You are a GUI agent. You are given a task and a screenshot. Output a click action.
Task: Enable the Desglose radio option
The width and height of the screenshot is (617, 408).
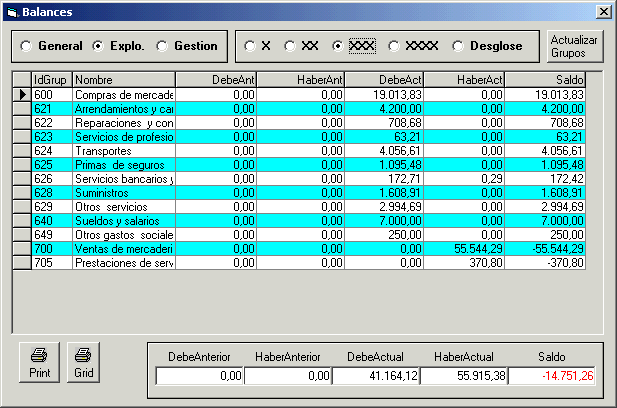pos(459,46)
